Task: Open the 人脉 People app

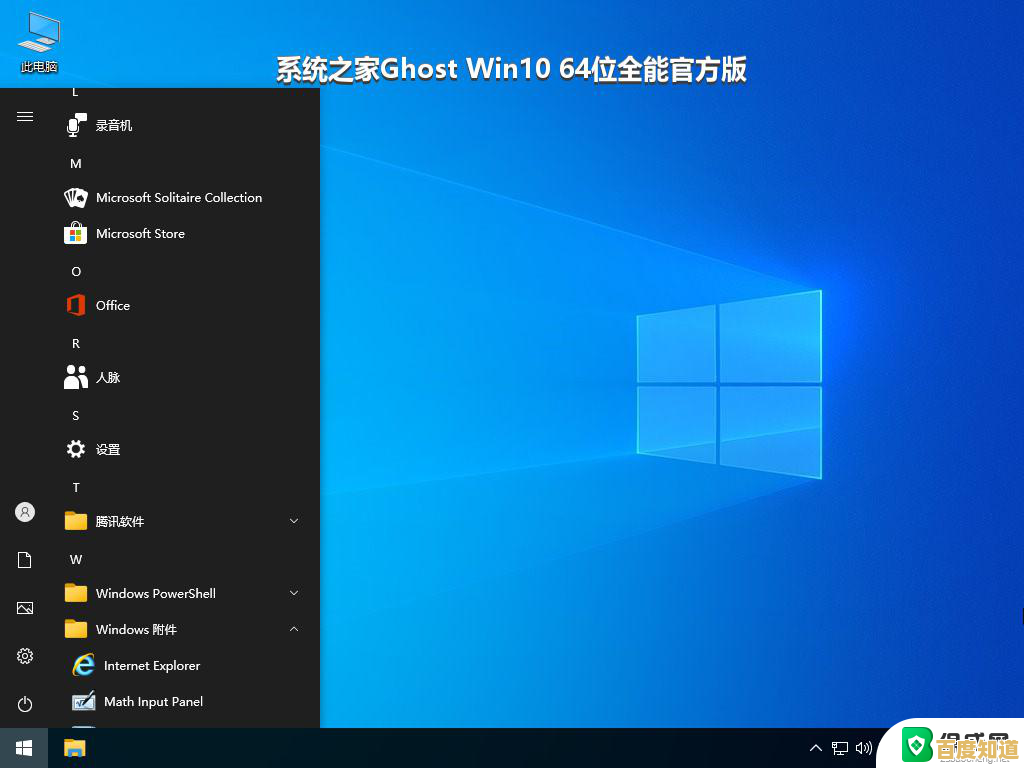Action: click(x=108, y=377)
